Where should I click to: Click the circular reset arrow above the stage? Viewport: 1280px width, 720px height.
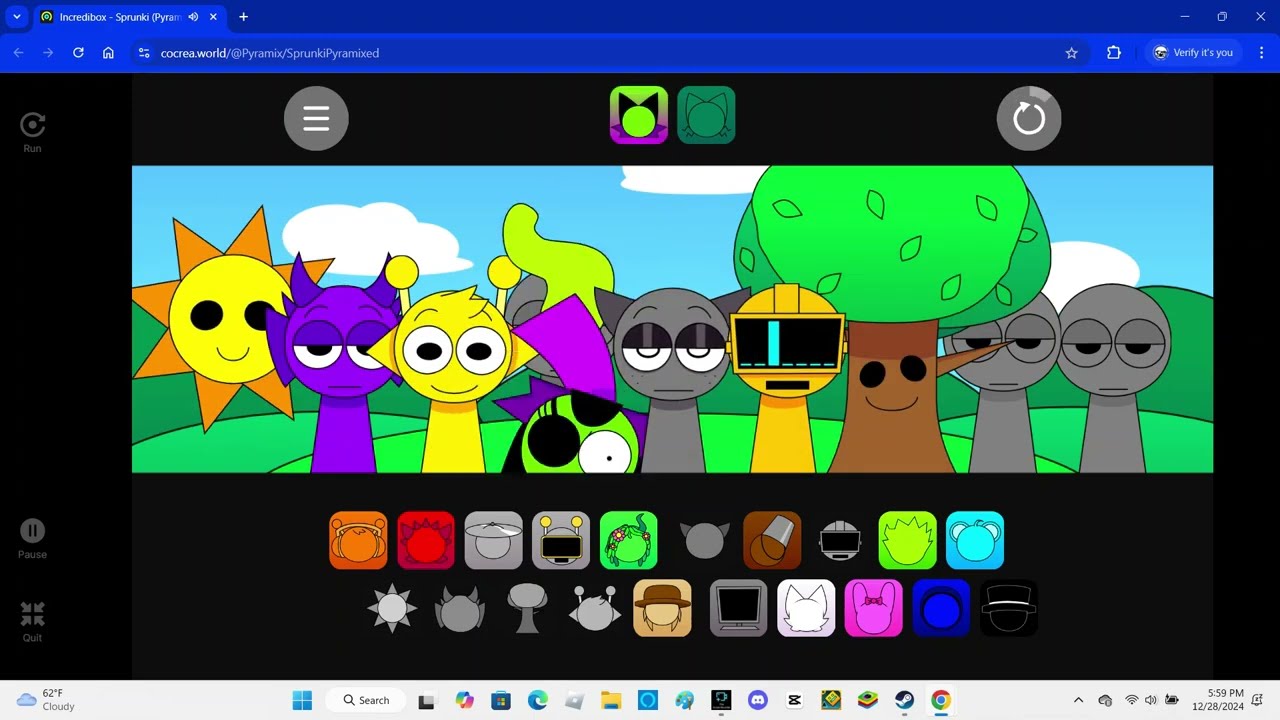1028,118
